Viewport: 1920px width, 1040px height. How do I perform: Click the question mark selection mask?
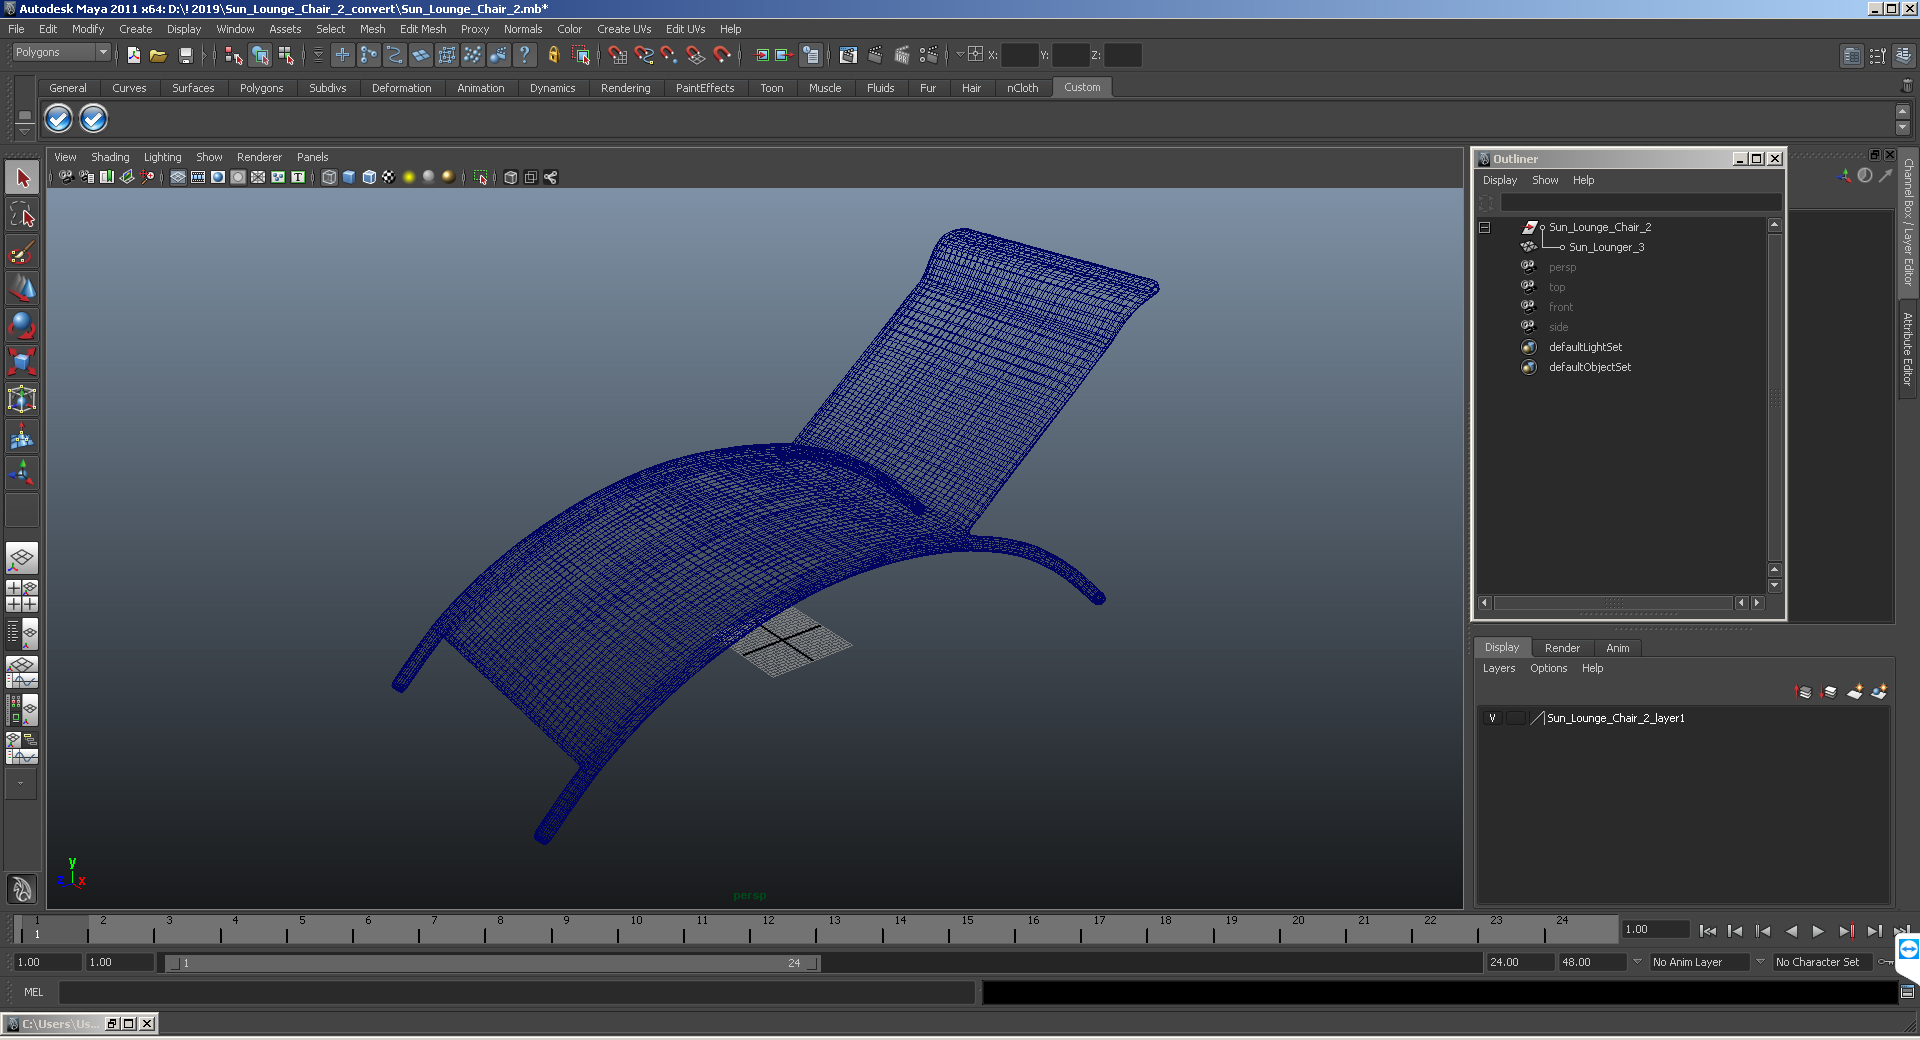(525, 55)
